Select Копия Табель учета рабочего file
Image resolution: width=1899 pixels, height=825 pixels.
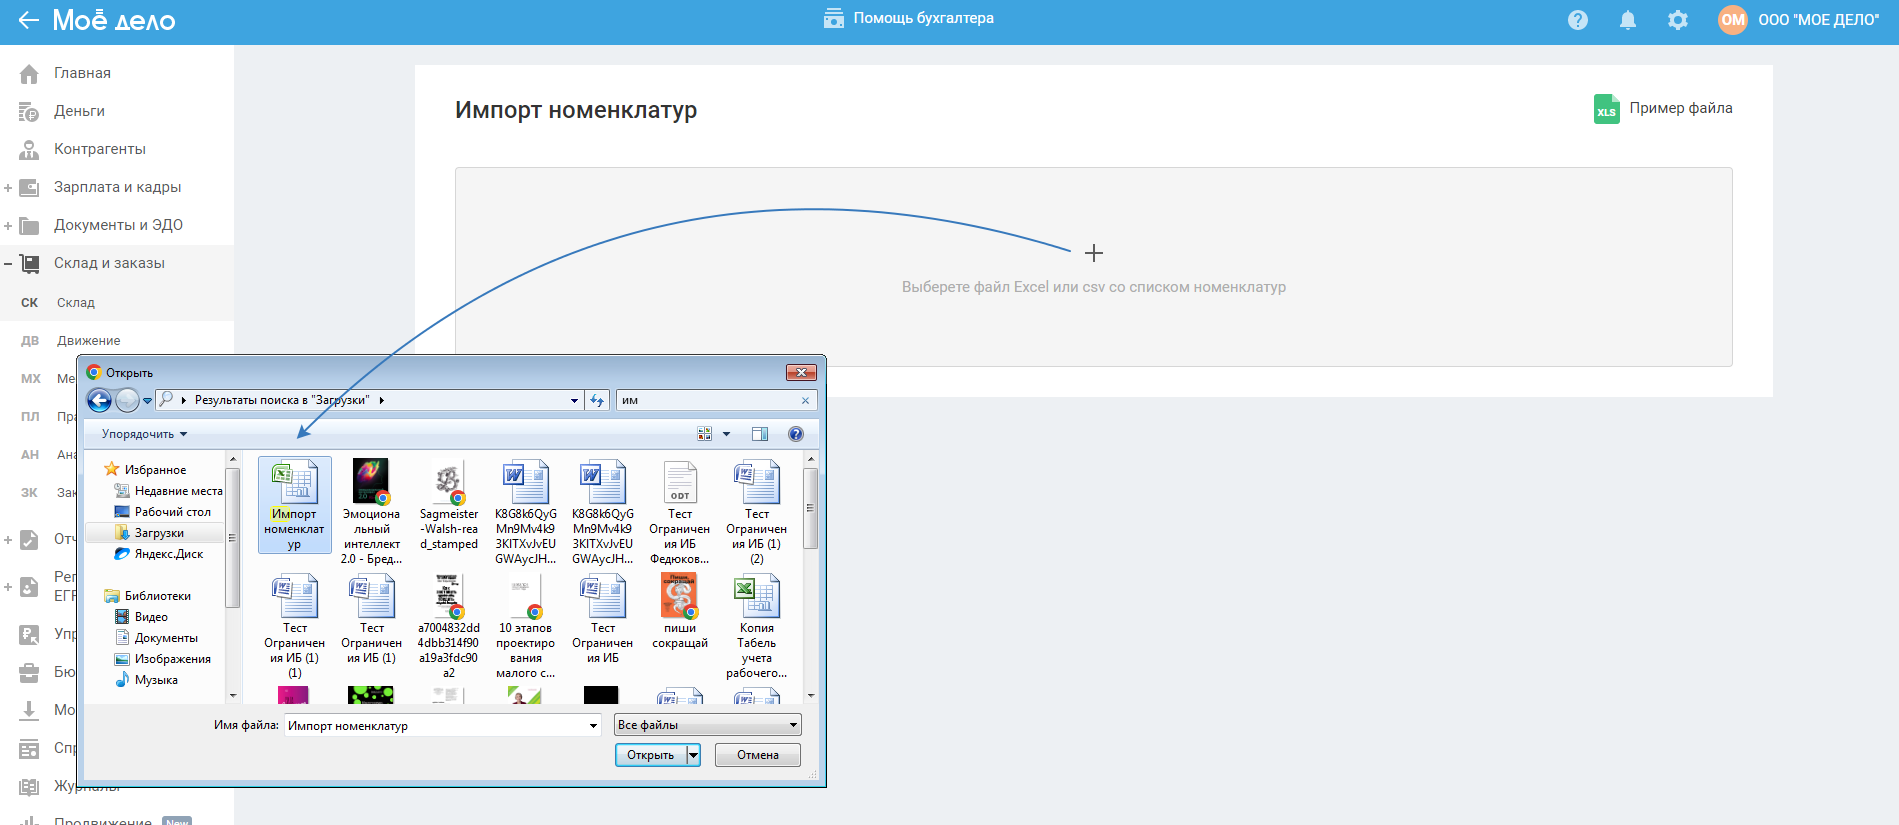coord(757,626)
